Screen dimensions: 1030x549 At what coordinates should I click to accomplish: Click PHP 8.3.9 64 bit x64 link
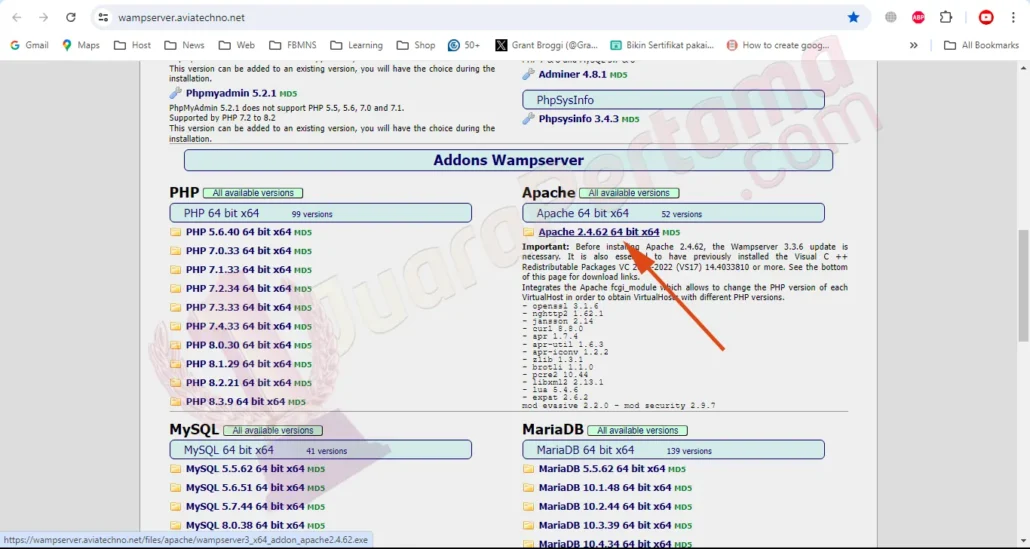click(235, 401)
